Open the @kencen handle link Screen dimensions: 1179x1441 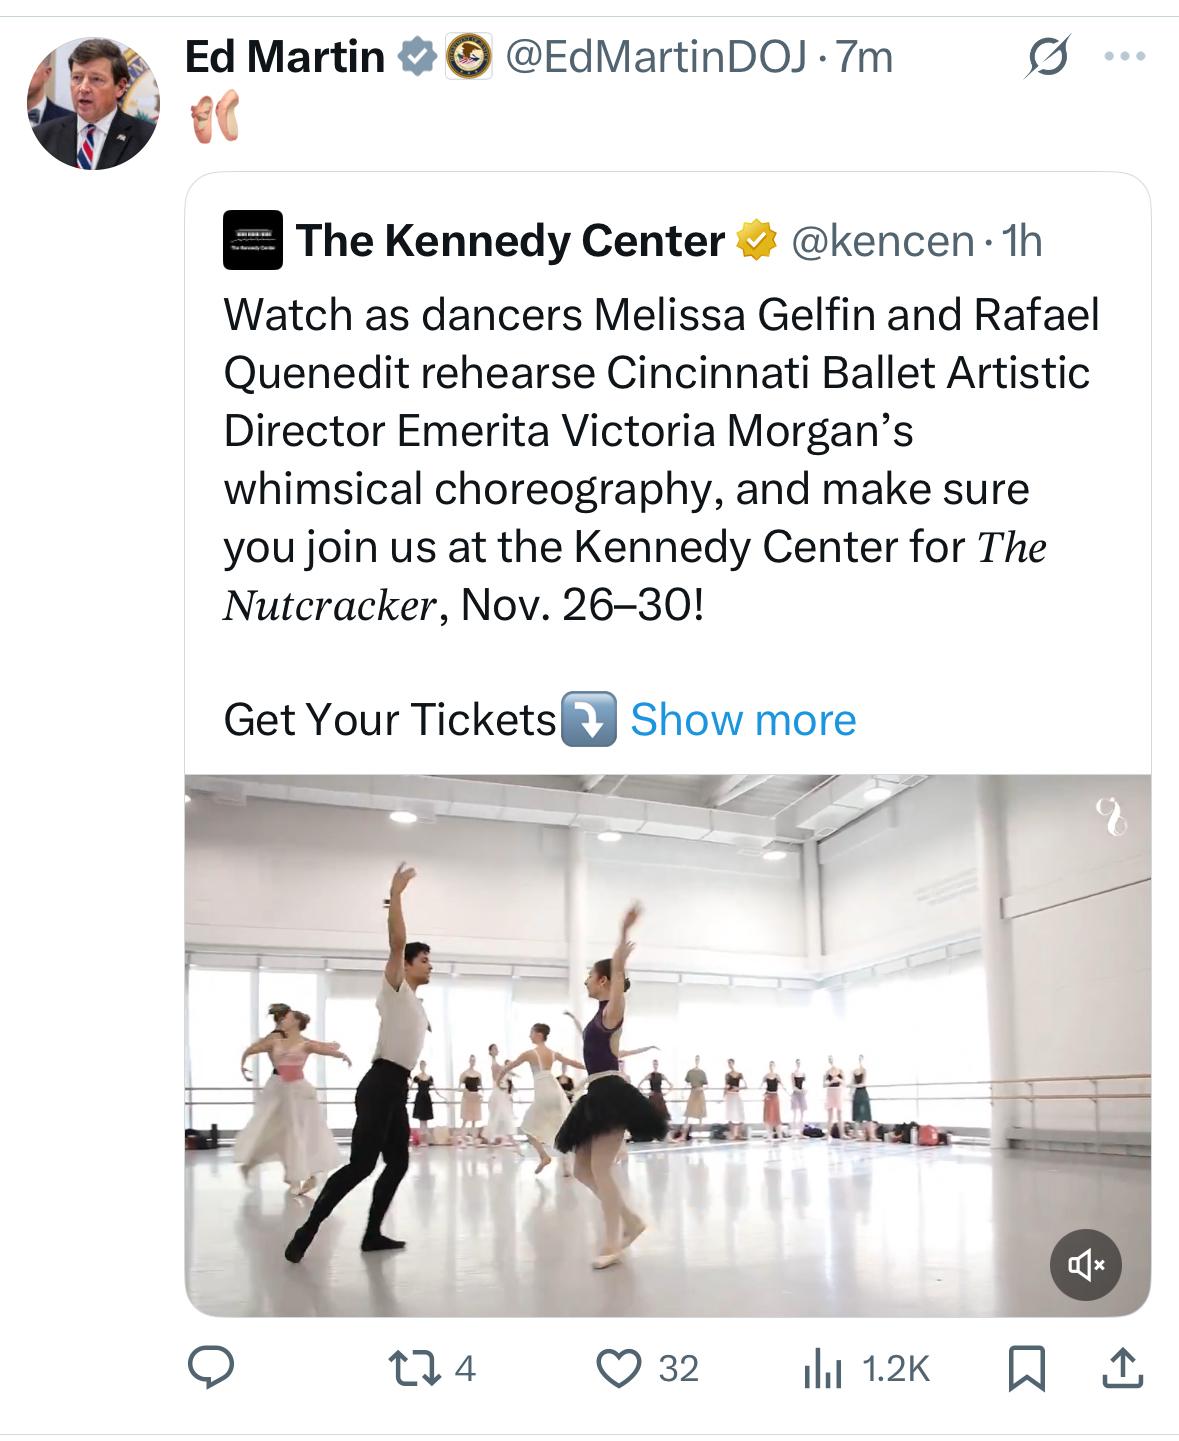click(882, 241)
